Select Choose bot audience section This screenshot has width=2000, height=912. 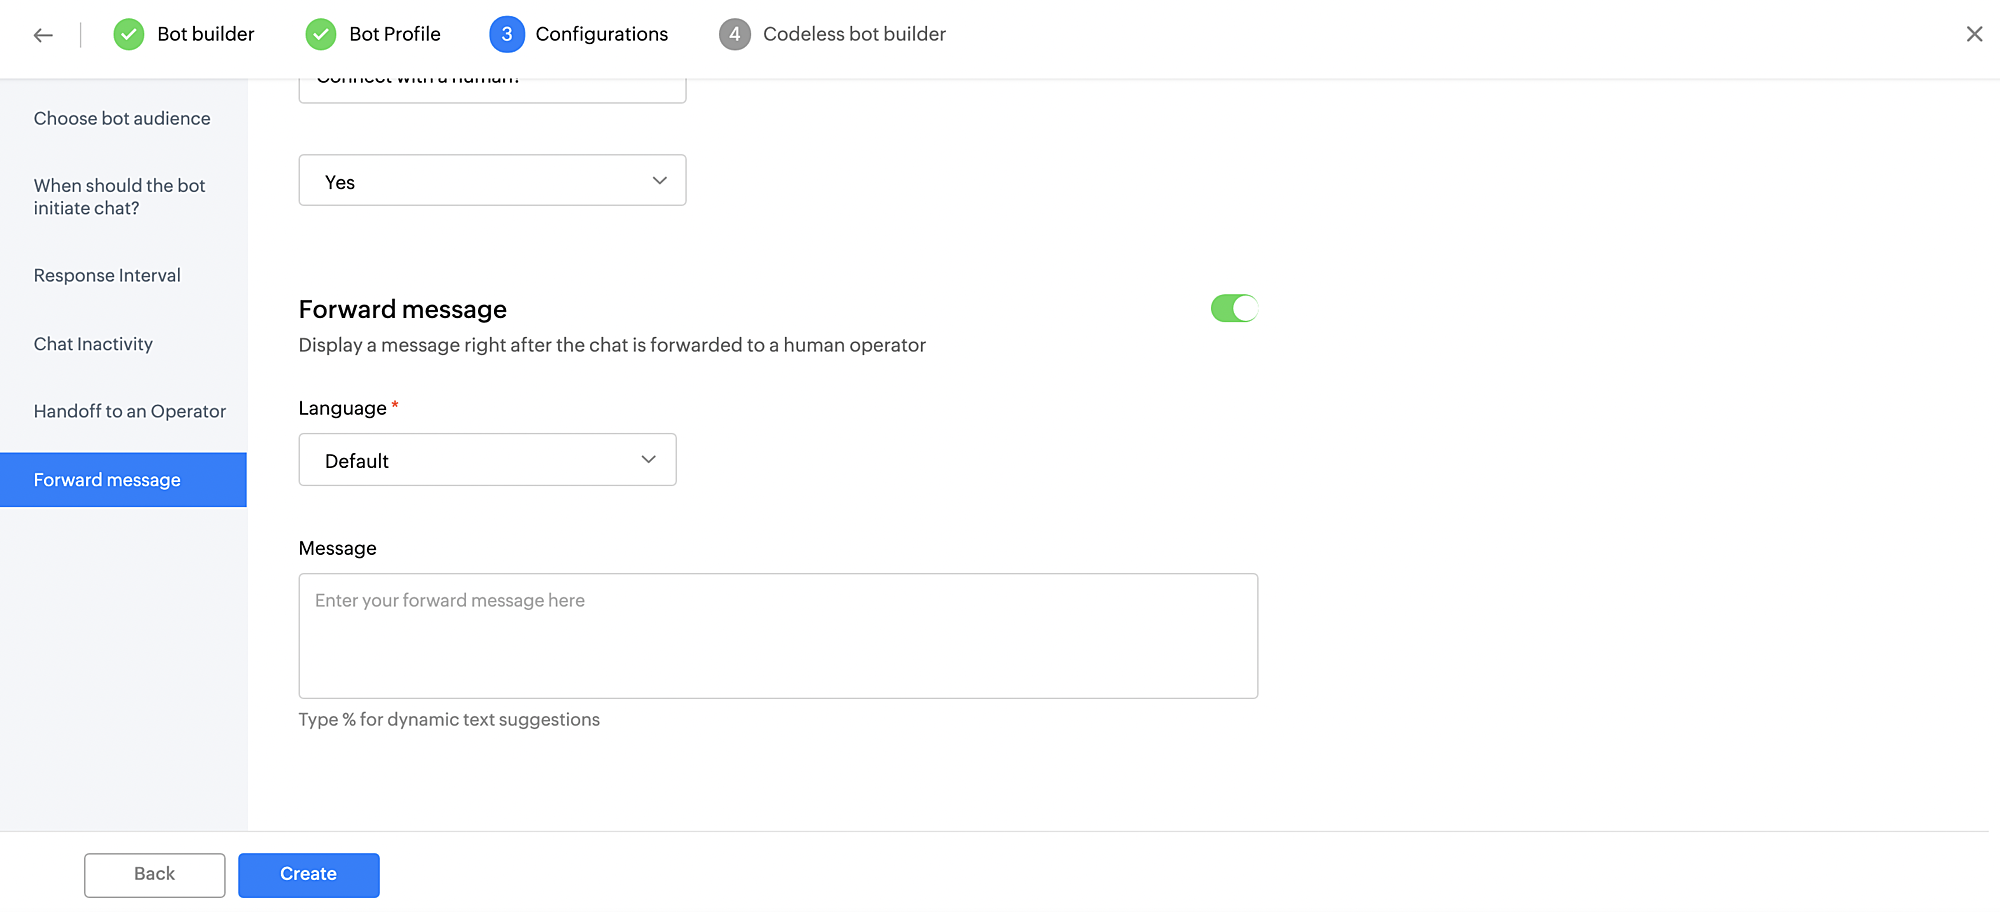click(x=122, y=118)
